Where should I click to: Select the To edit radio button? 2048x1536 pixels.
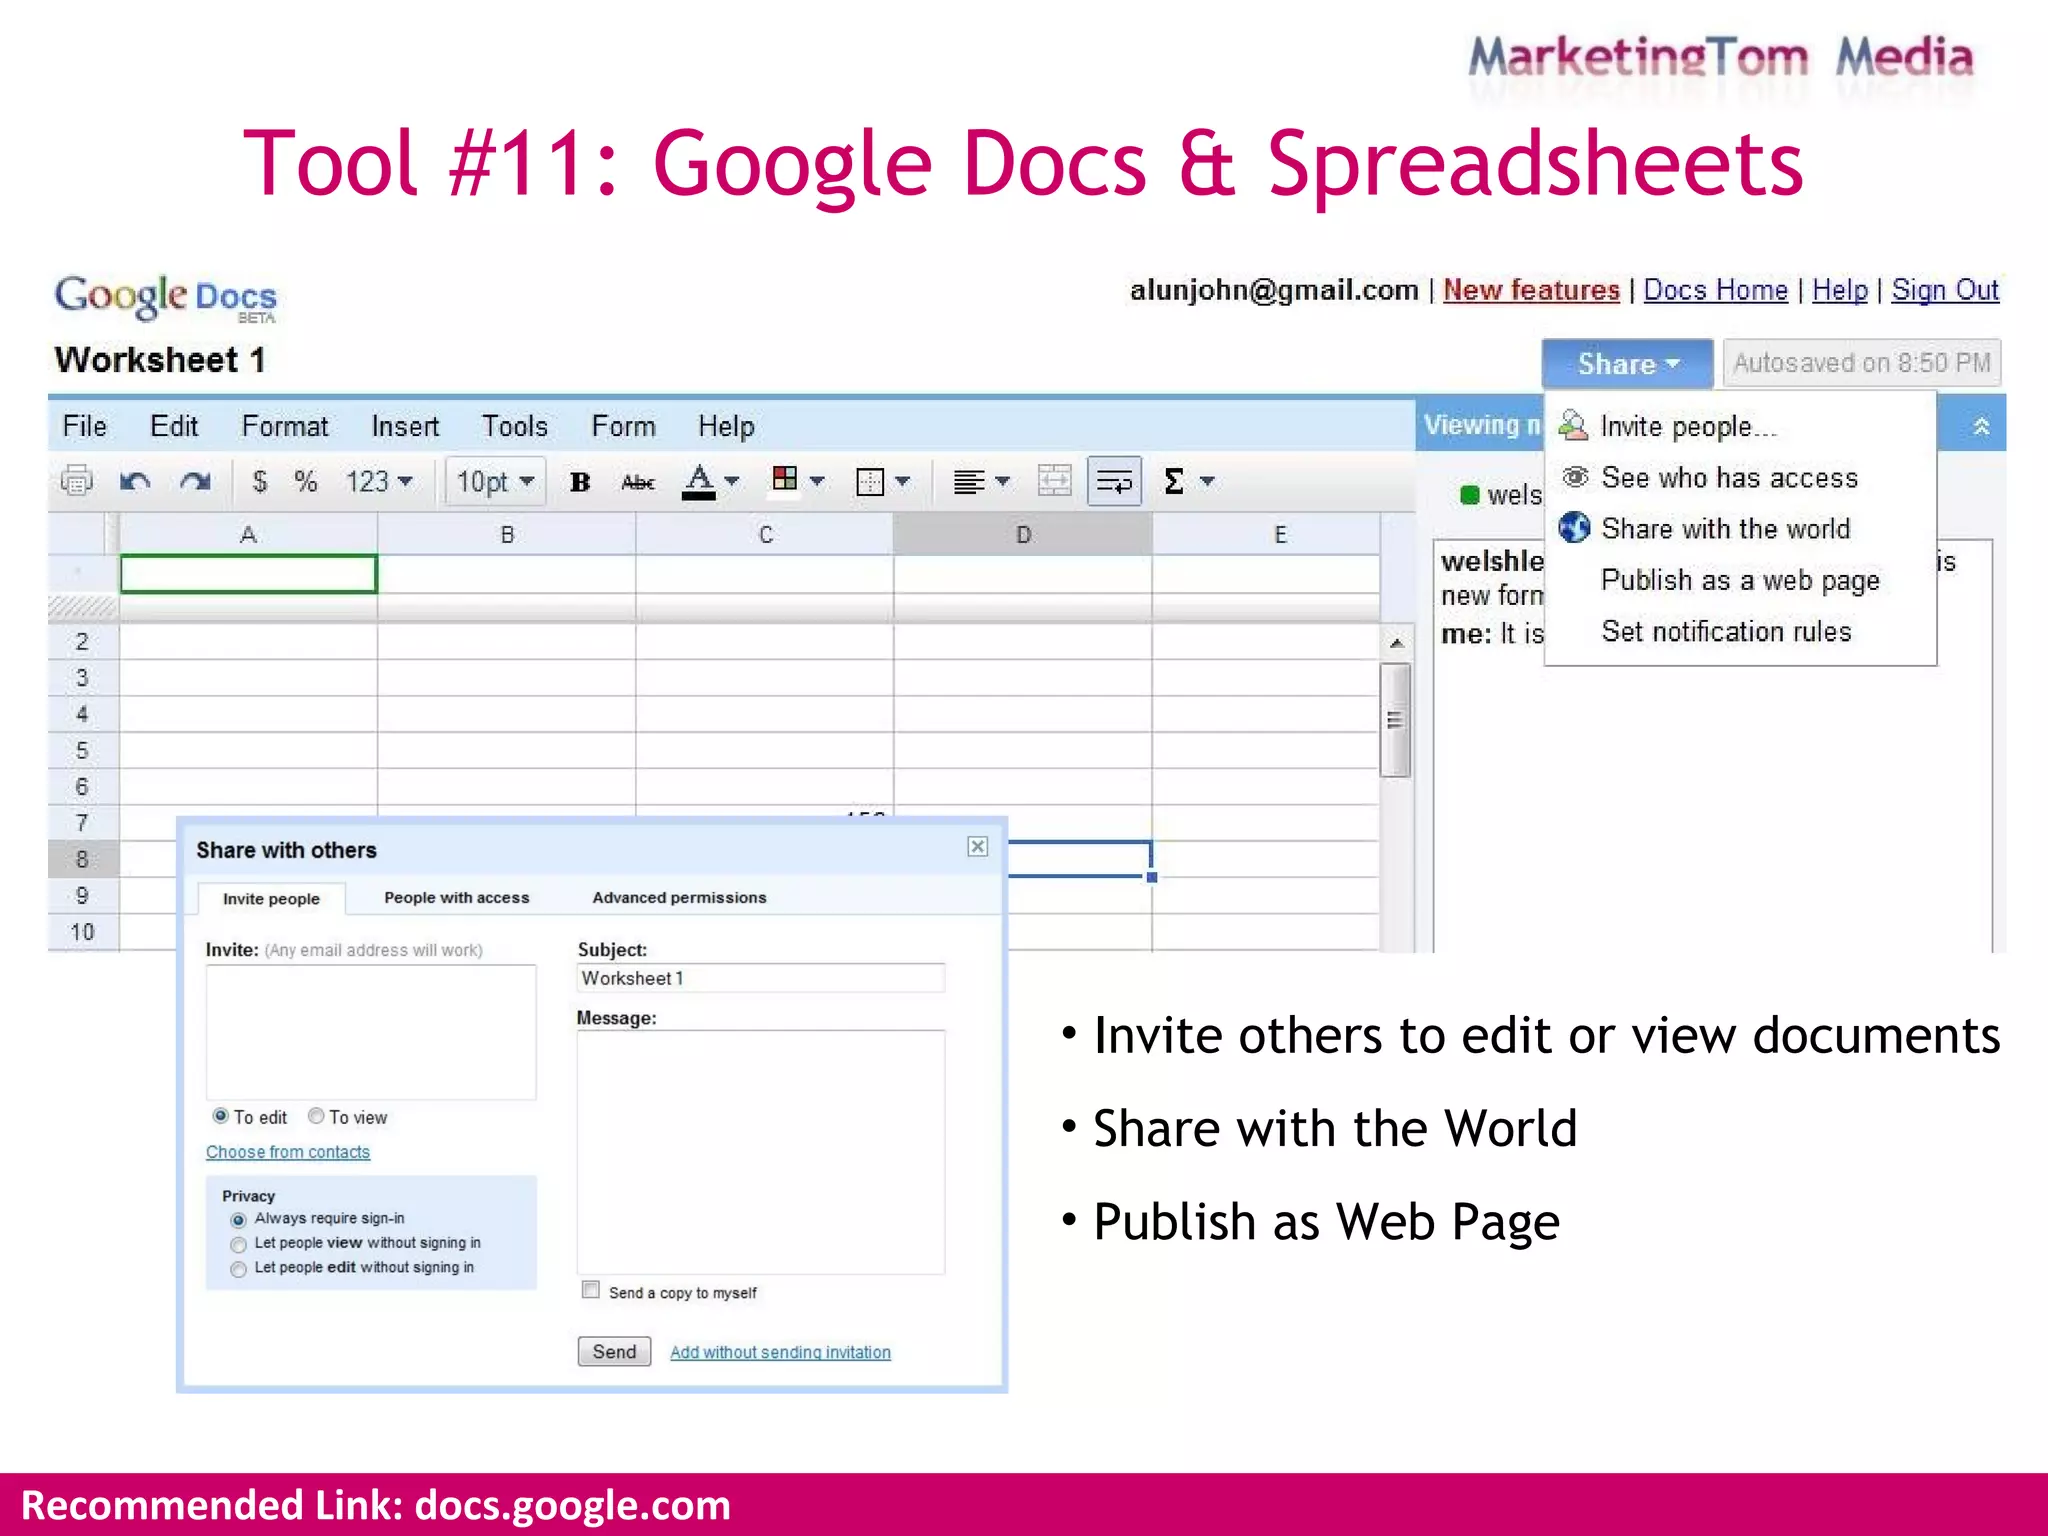tap(221, 1116)
